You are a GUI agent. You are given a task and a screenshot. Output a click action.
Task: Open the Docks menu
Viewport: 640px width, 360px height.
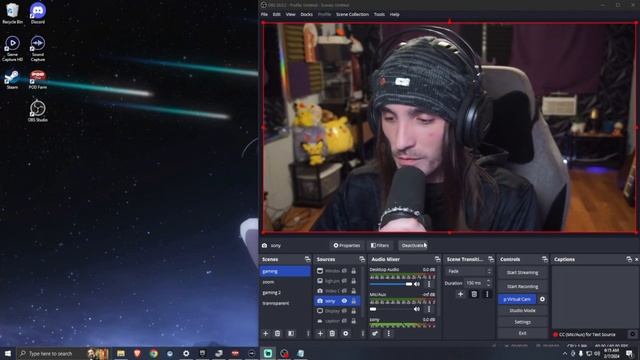307,14
